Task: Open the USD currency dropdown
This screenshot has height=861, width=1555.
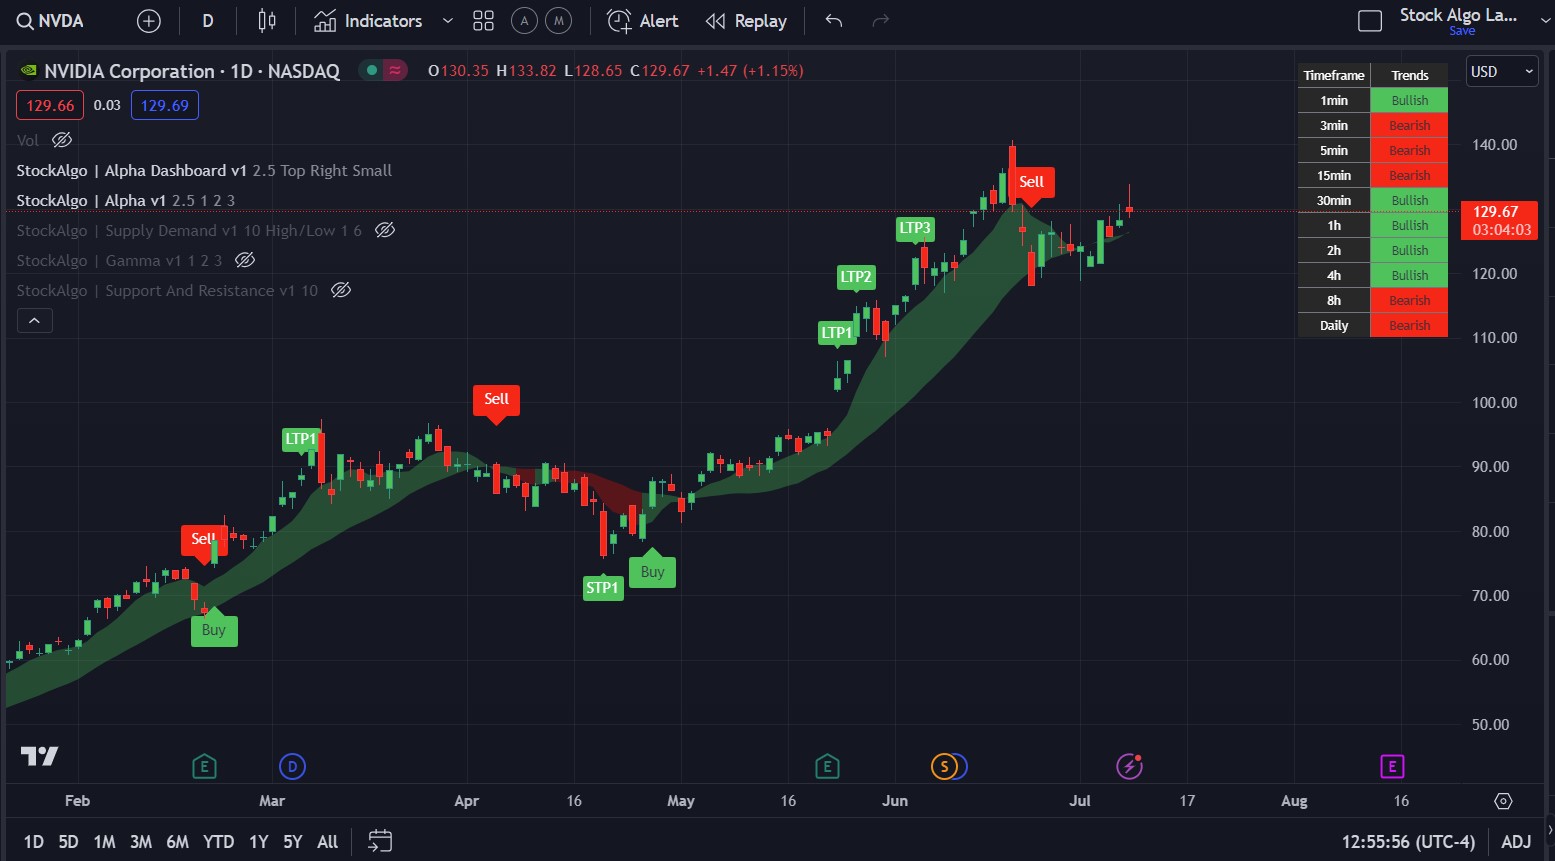Action: (x=1502, y=71)
